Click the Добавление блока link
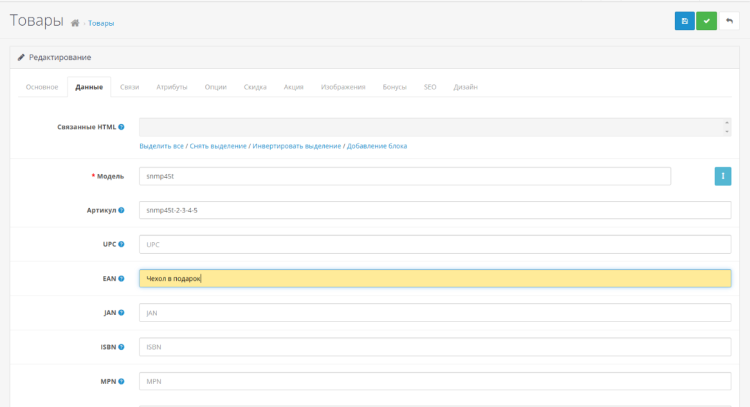750x407 pixels. coord(377,146)
